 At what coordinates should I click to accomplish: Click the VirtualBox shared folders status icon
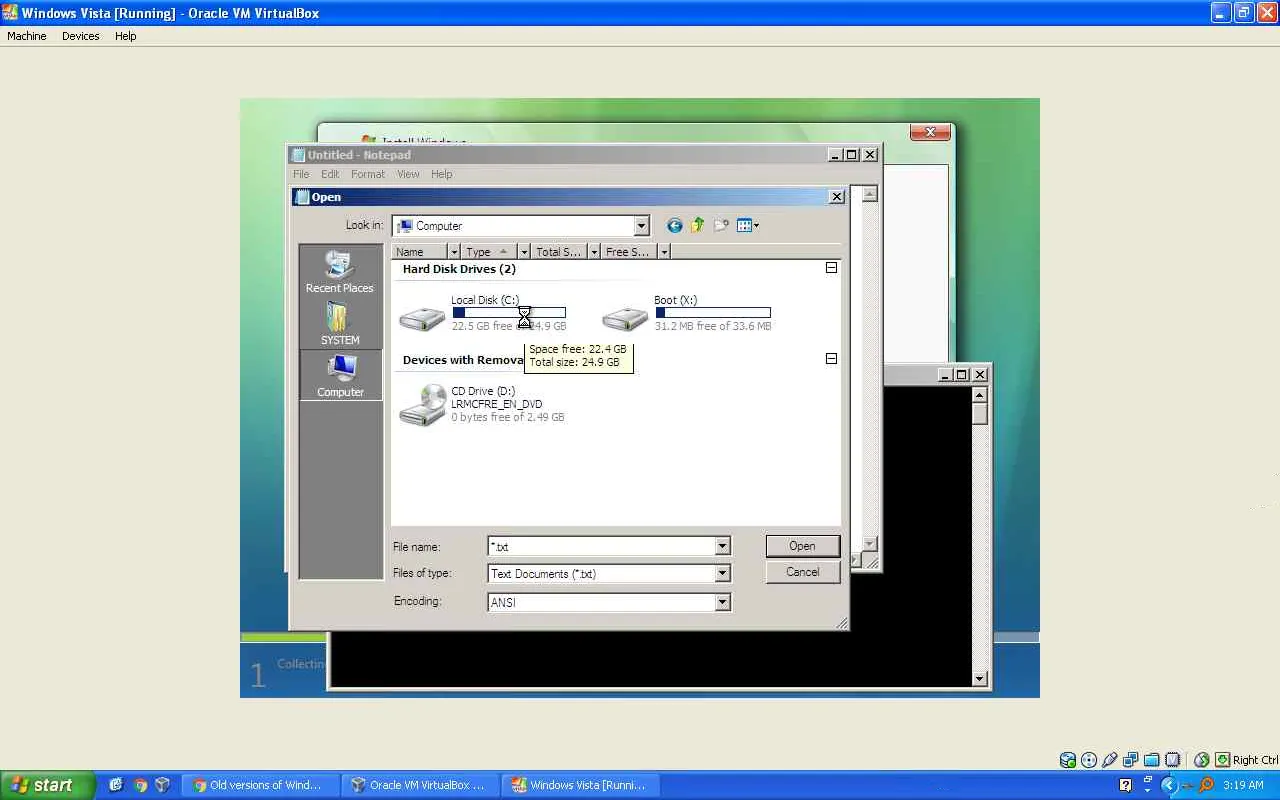click(x=1152, y=760)
